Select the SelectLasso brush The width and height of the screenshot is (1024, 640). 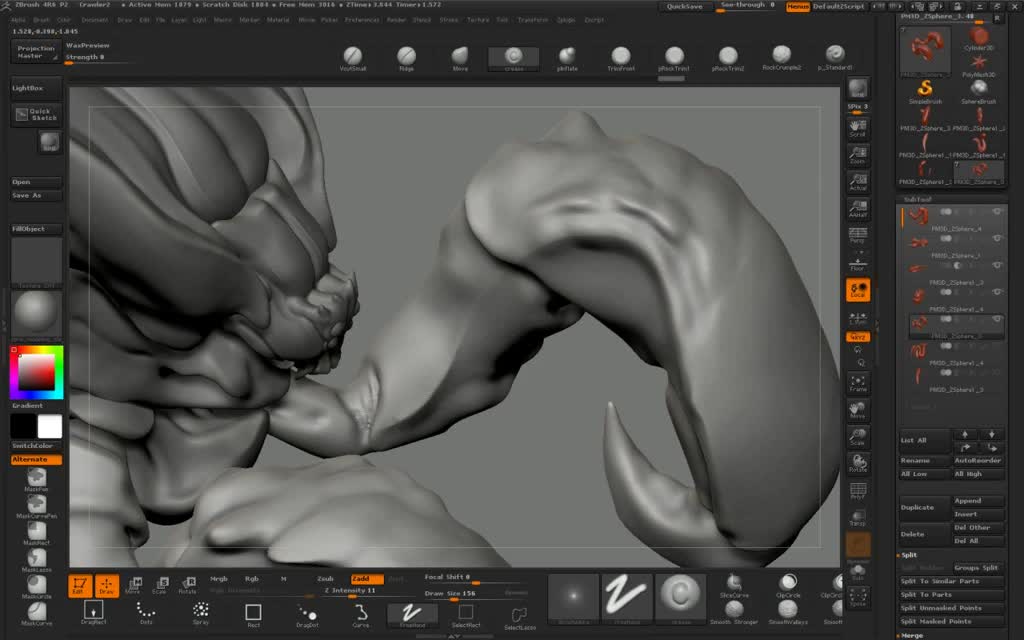point(520,616)
